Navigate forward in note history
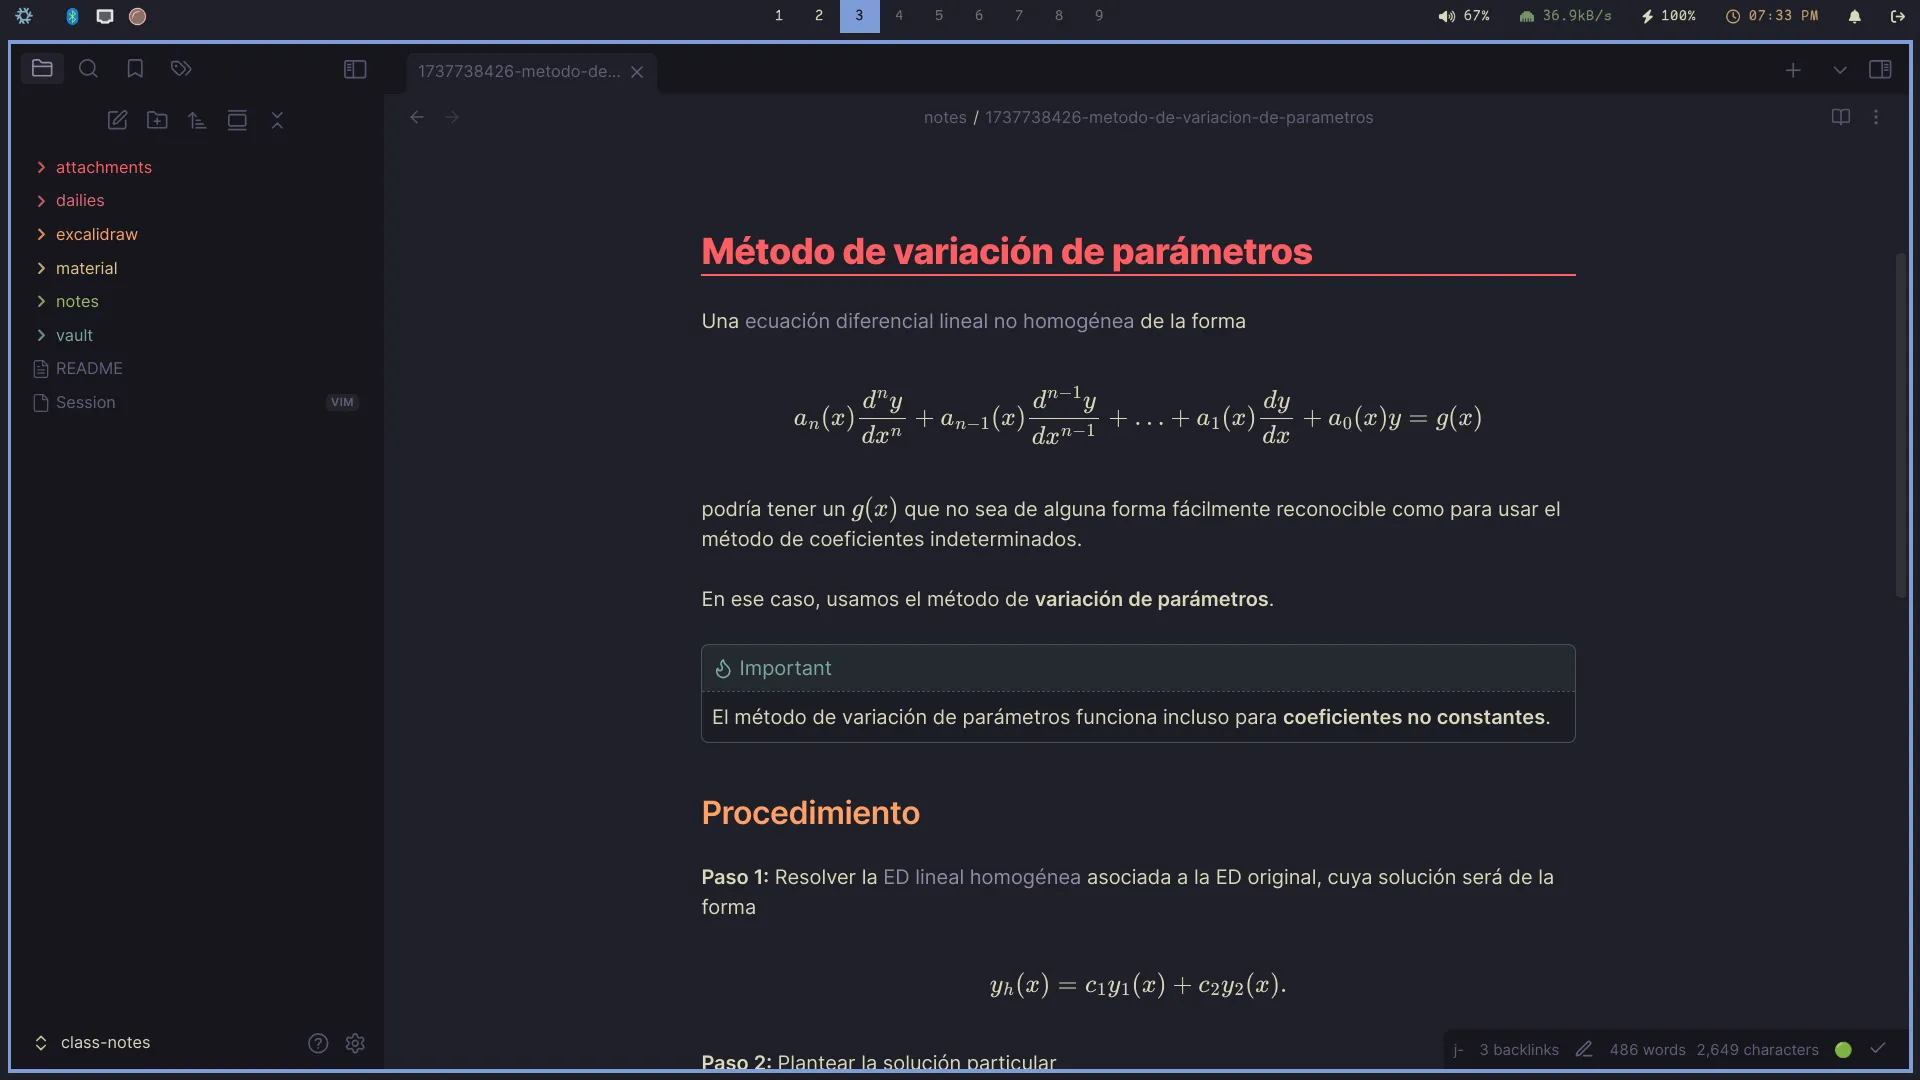This screenshot has width=1920, height=1080. coord(452,117)
